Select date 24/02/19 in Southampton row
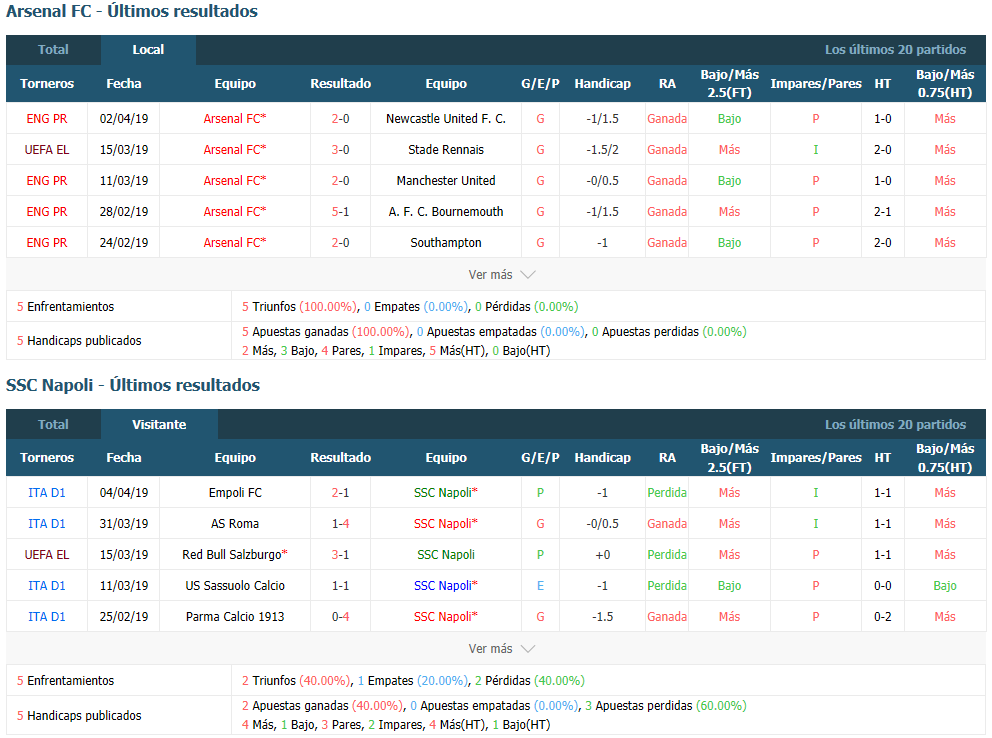Image resolution: width=992 pixels, height=738 pixels. click(x=124, y=243)
